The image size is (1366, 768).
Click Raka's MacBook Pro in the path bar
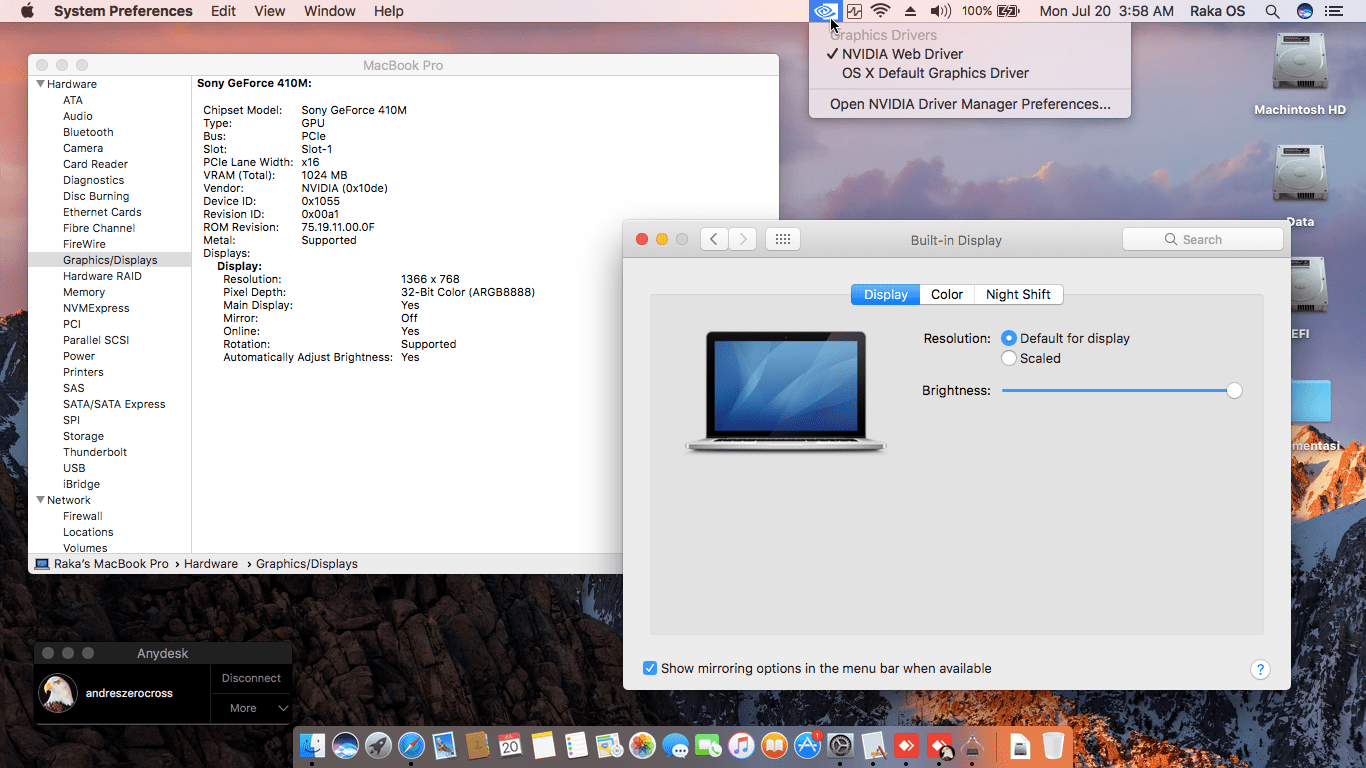pos(102,564)
